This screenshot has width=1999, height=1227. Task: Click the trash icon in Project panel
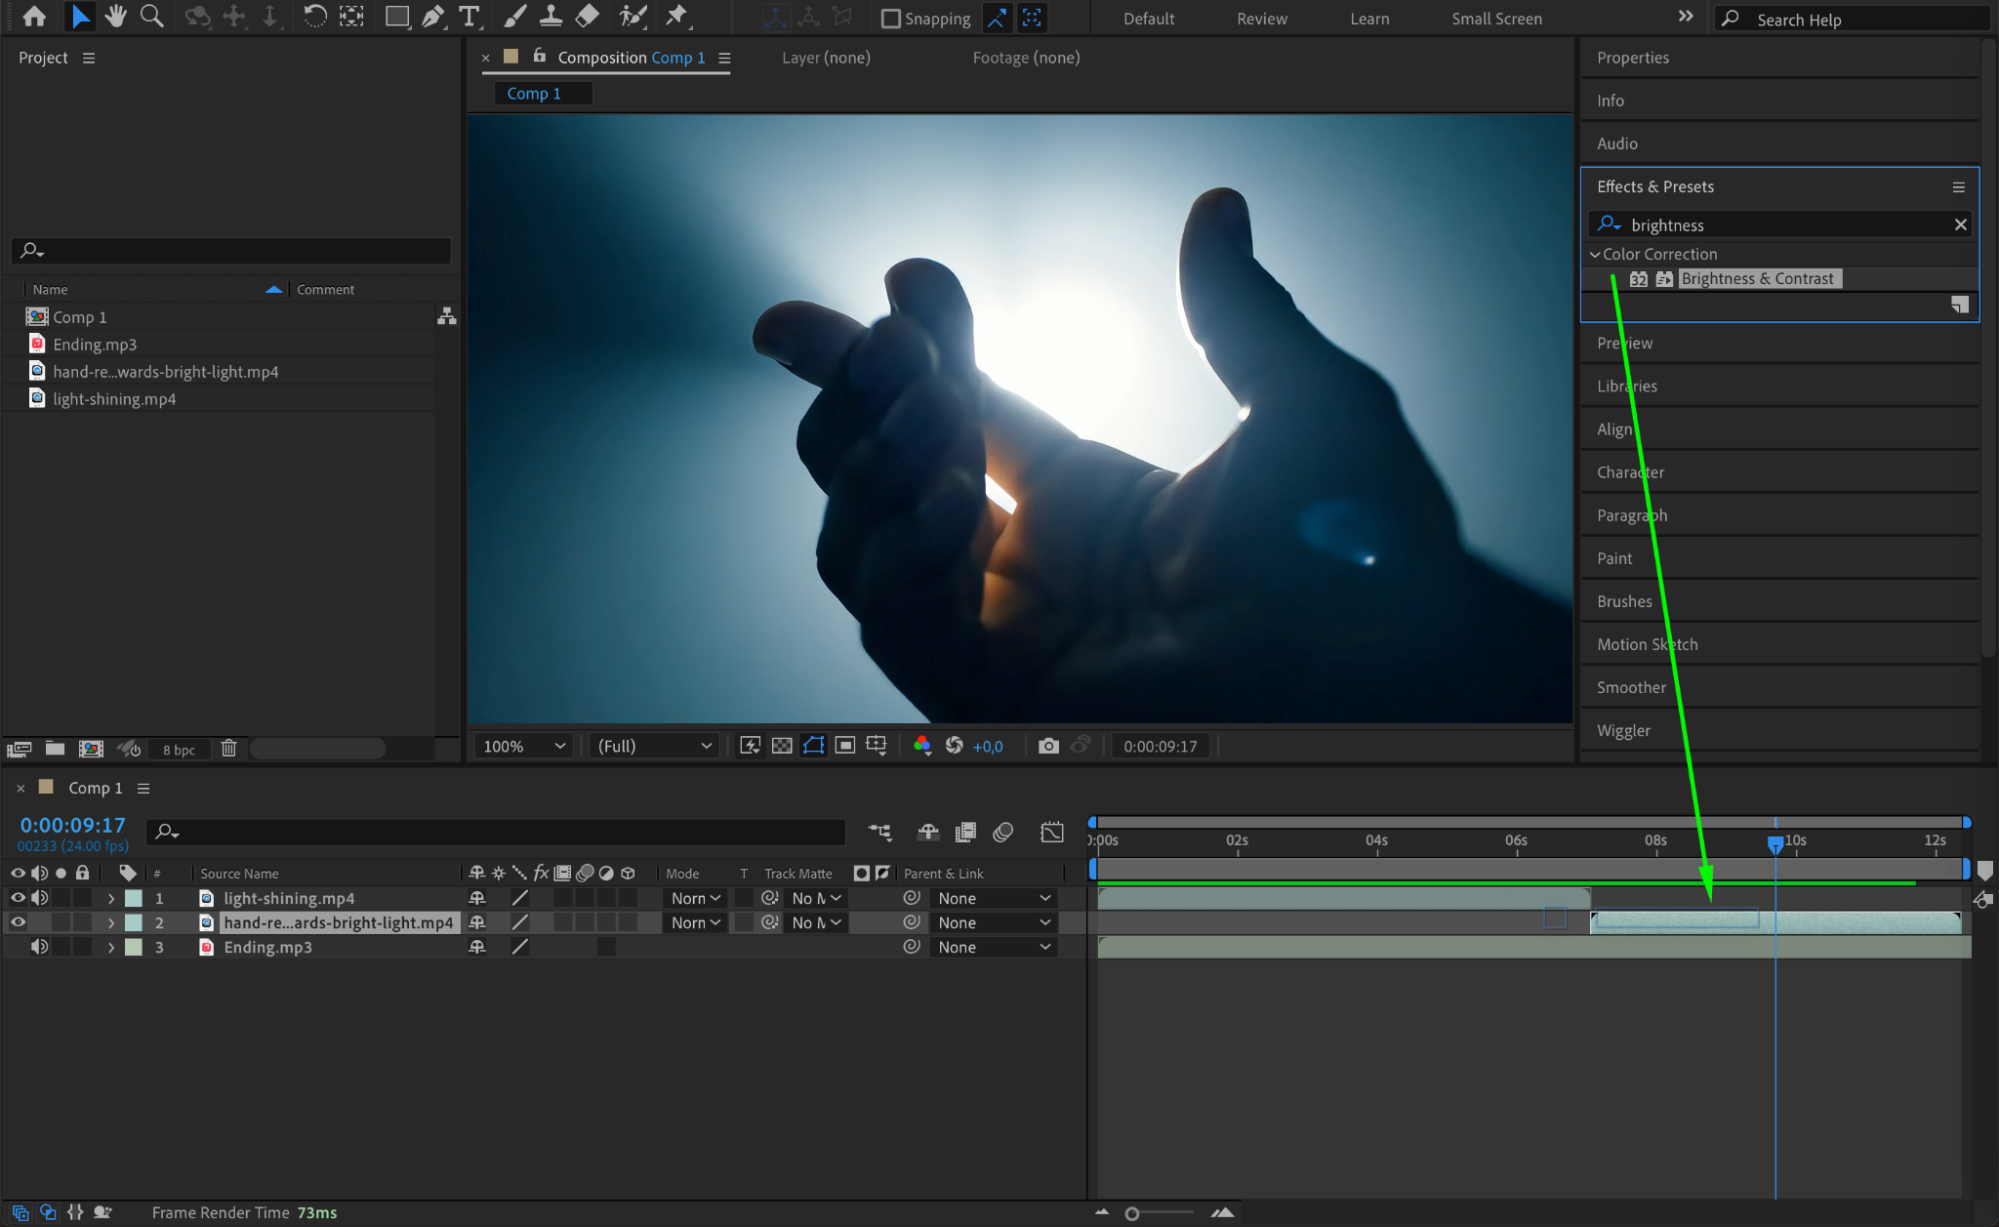point(228,748)
